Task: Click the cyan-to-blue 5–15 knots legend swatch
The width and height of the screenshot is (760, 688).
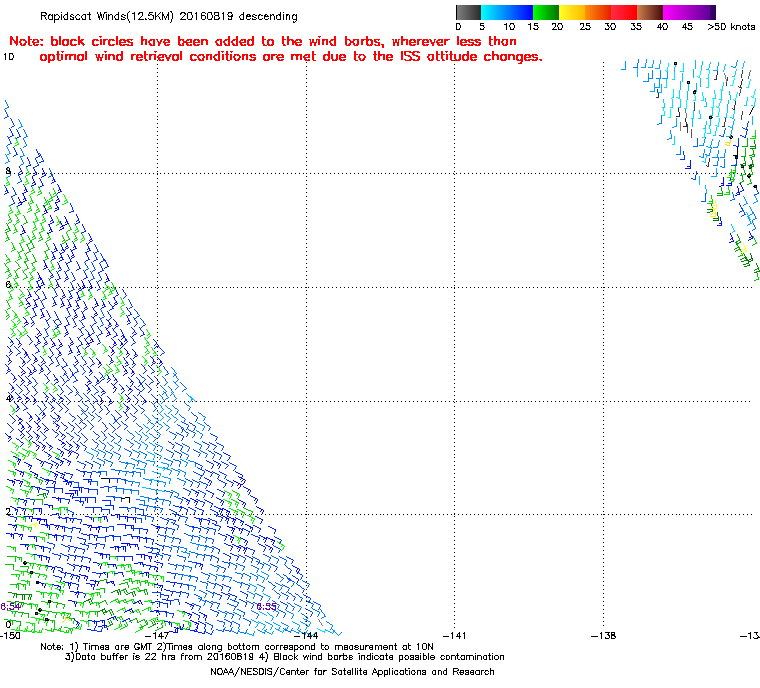Action: (507, 12)
